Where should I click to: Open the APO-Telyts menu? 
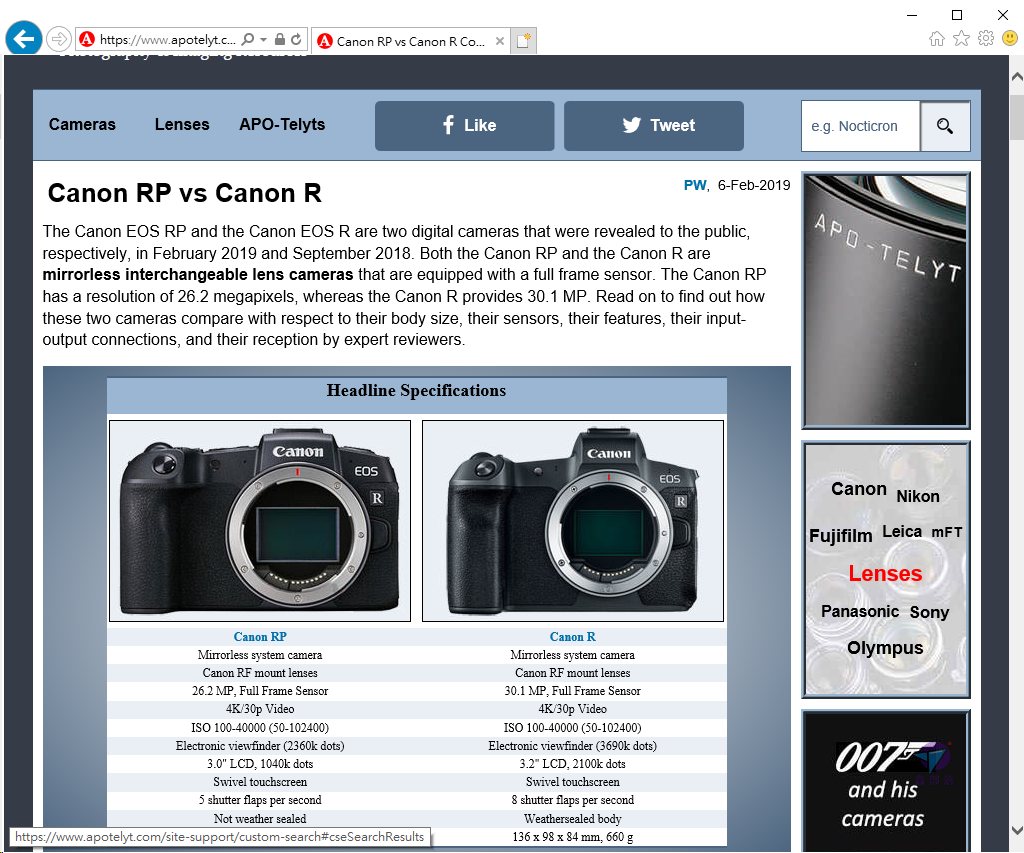282,125
